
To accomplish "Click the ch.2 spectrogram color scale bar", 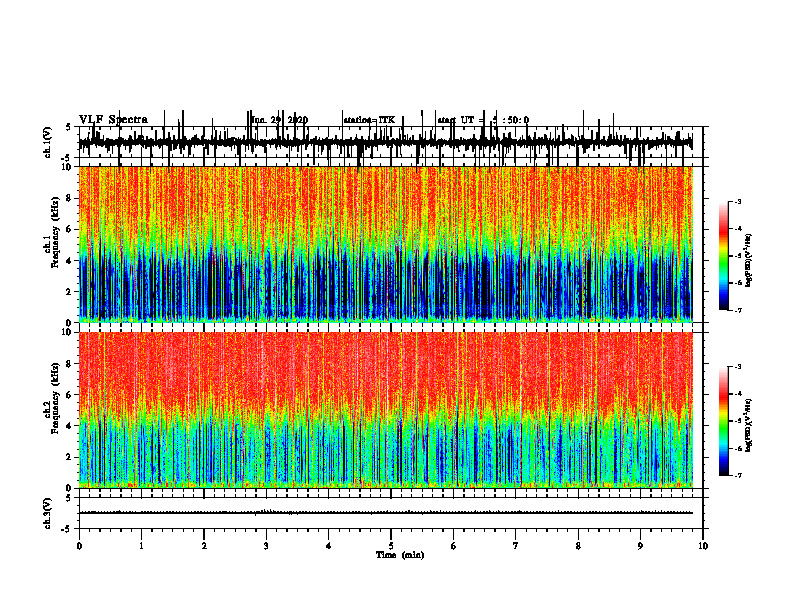I will pyautogui.click(x=724, y=421).
